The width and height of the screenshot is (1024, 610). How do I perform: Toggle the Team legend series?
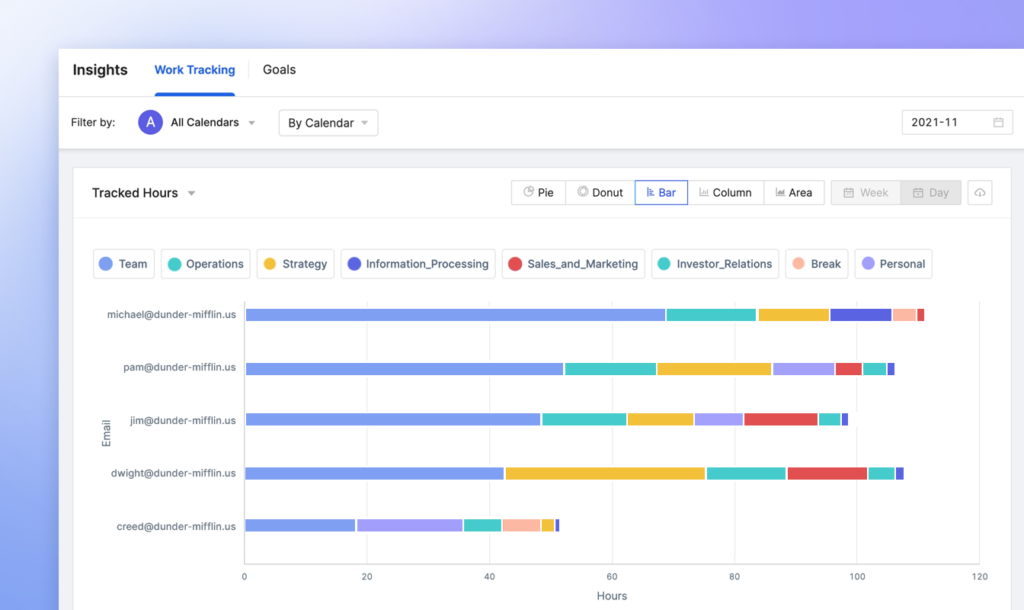pyautogui.click(x=123, y=264)
